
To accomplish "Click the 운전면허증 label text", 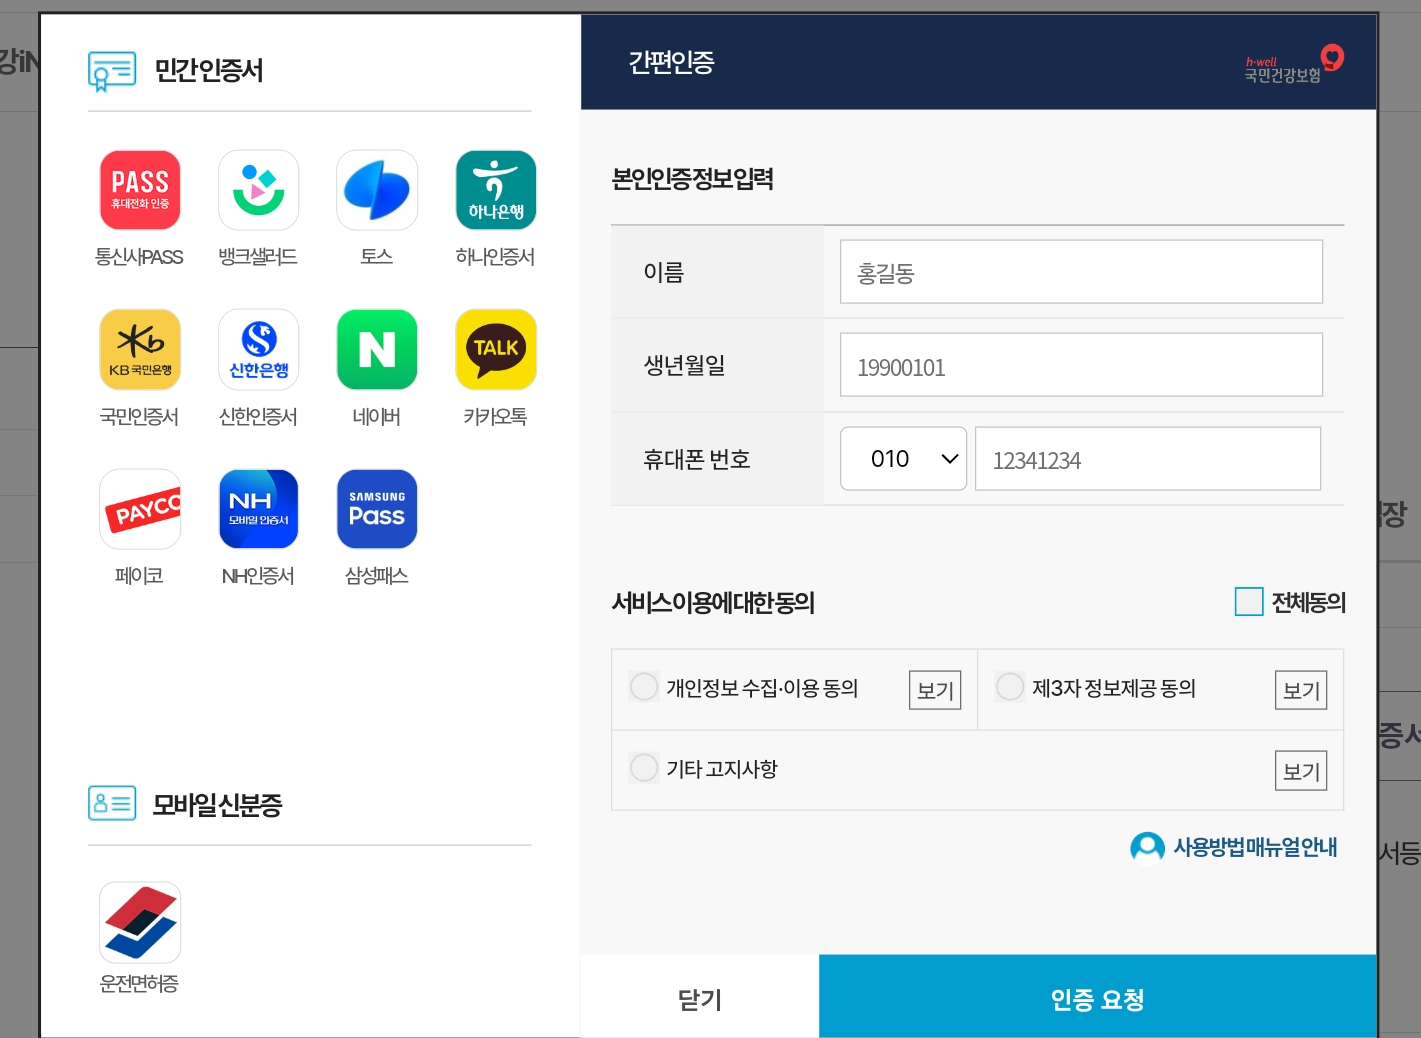I will click(139, 983).
